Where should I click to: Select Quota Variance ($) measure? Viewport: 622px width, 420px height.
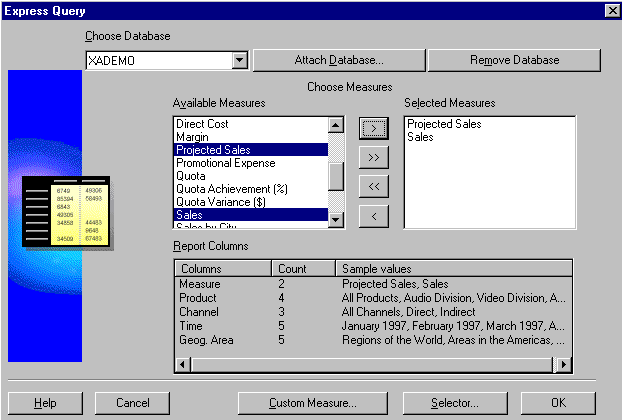coord(251,202)
